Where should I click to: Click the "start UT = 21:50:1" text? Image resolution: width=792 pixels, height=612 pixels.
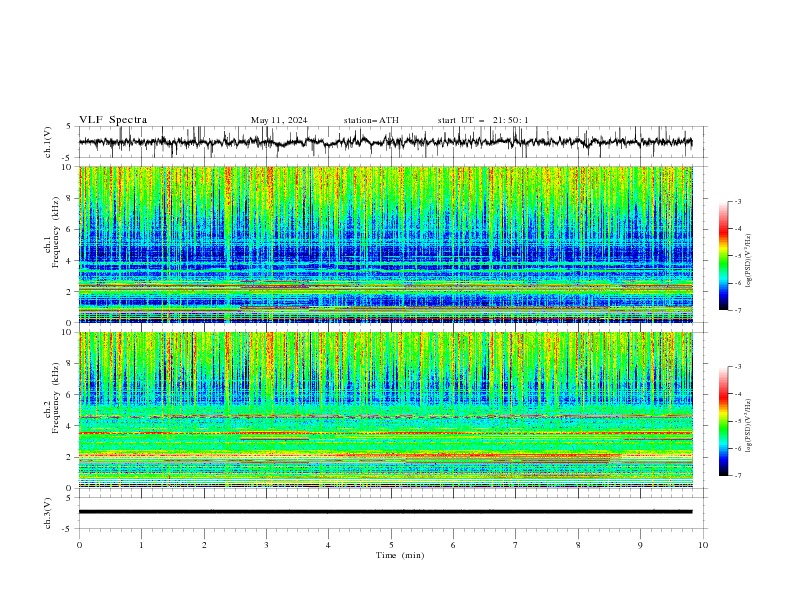pos(483,120)
